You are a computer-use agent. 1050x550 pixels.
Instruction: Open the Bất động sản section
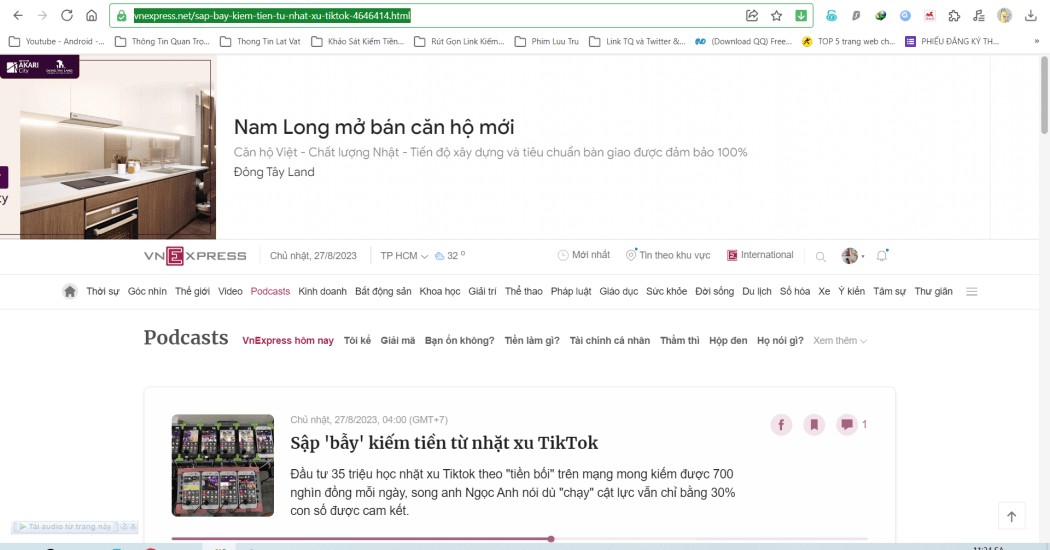pos(383,291)
